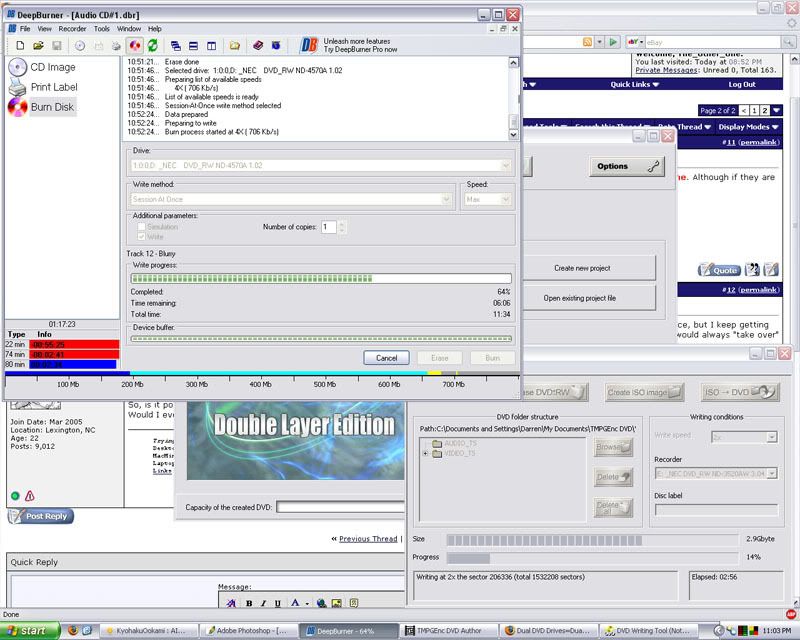
Task: Click the Disc label input field
Action: [716, 510]
